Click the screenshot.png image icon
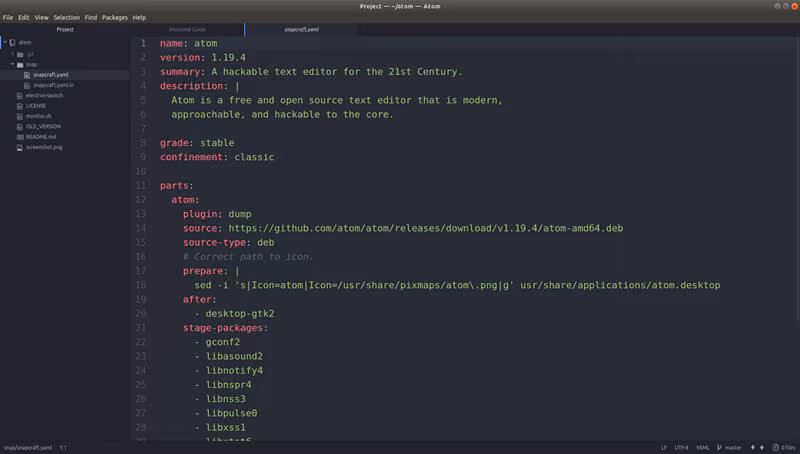Image resolution: width=800 pixels, height=454 pixels. coord(20,147)
